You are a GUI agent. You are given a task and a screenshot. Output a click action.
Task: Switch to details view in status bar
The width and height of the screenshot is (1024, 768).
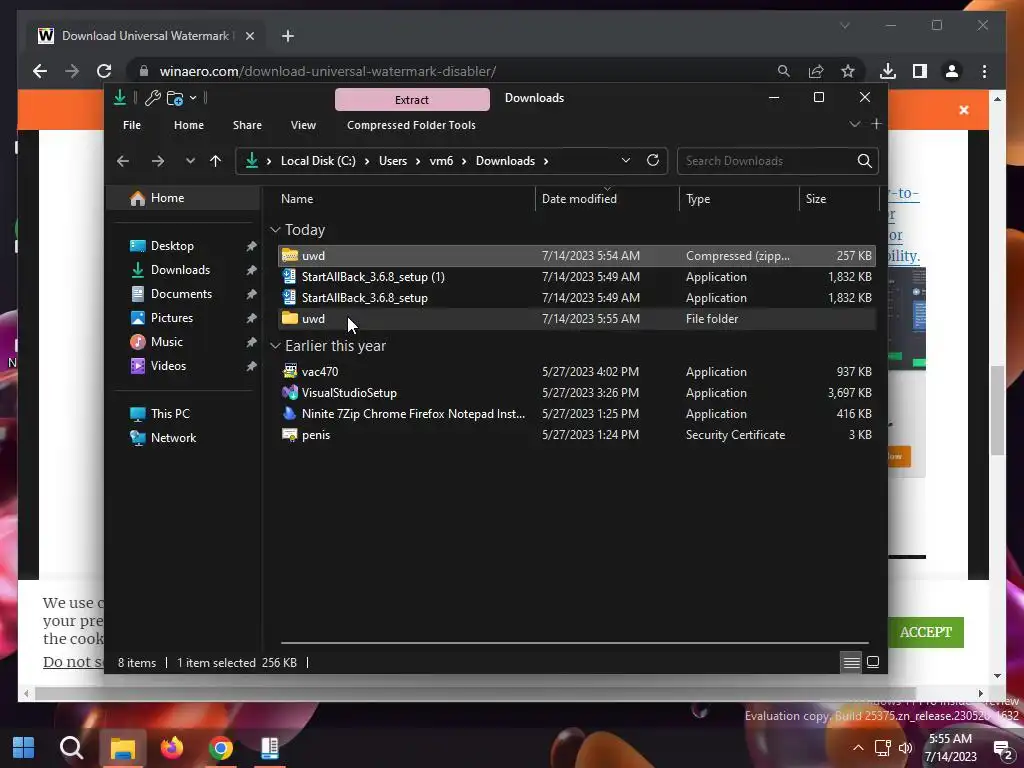[852, 662]
